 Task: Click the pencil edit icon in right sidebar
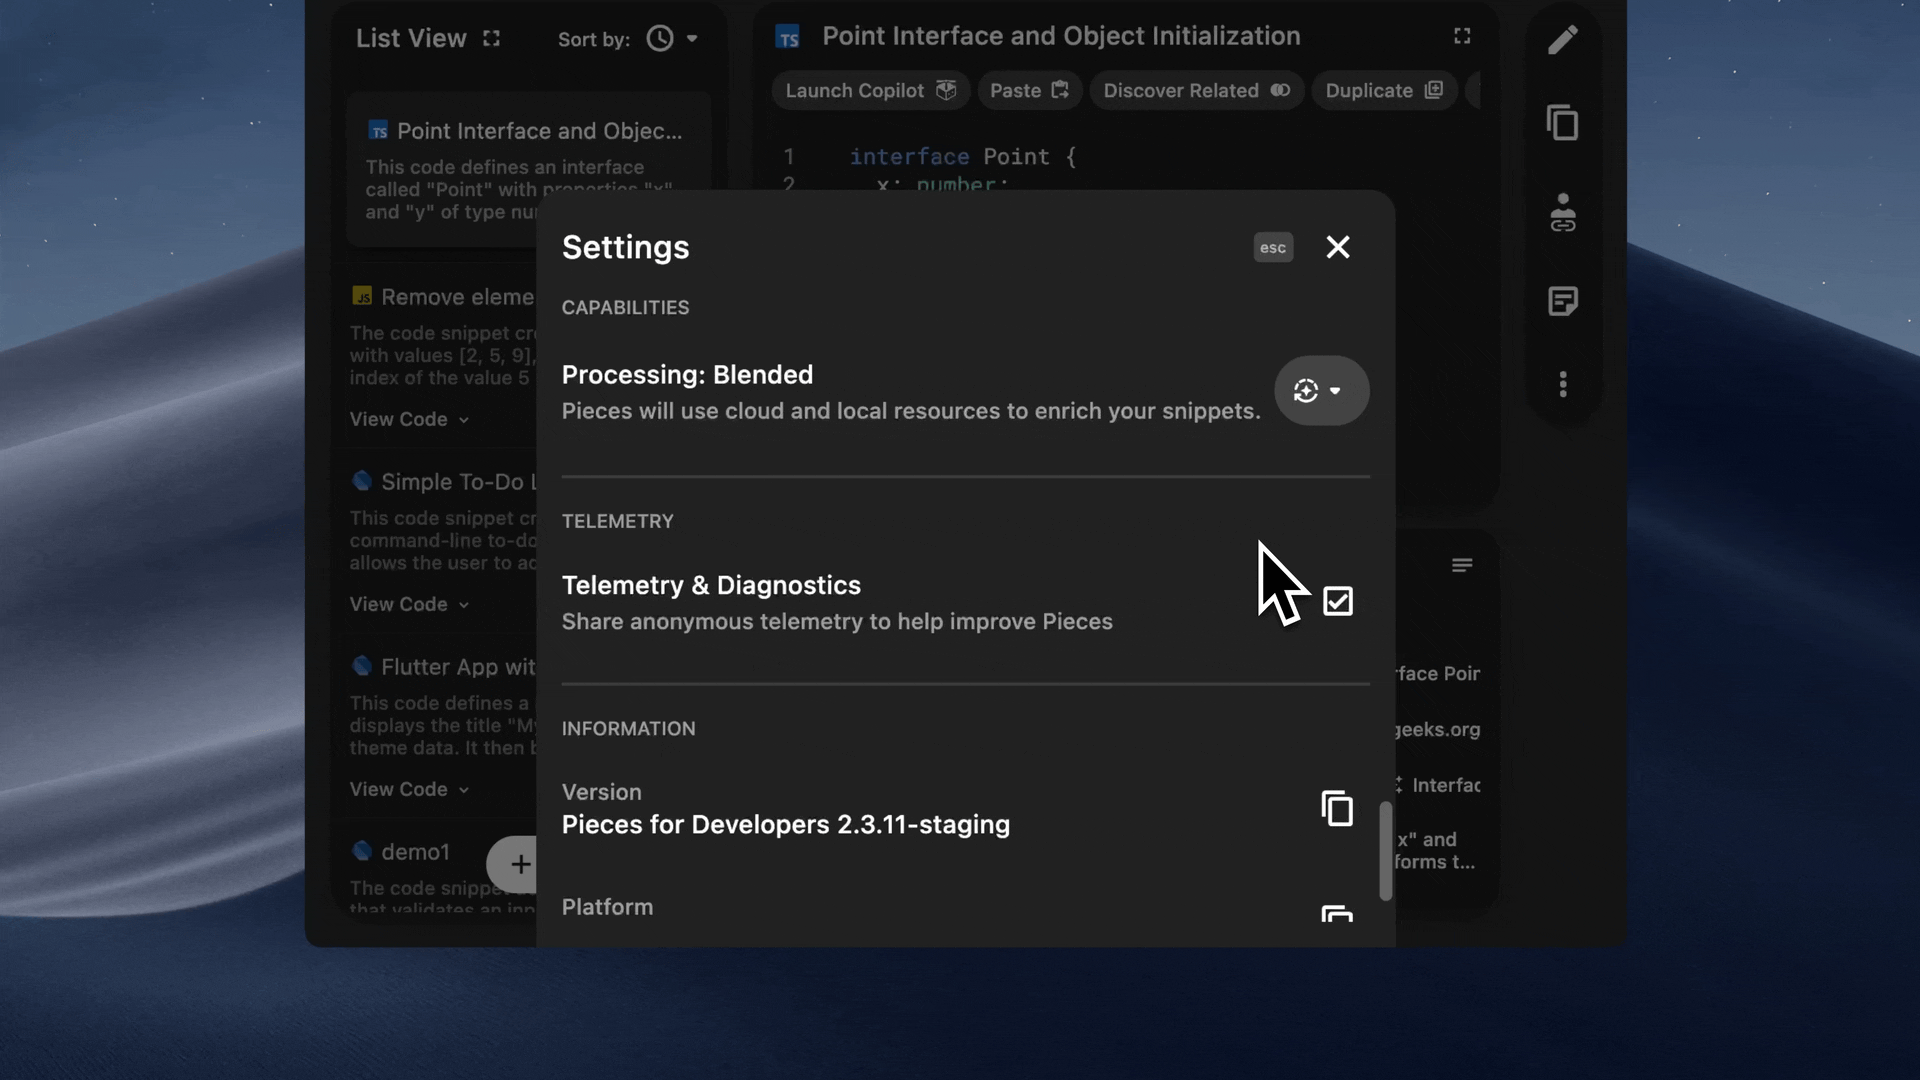tap(1562, 40)
